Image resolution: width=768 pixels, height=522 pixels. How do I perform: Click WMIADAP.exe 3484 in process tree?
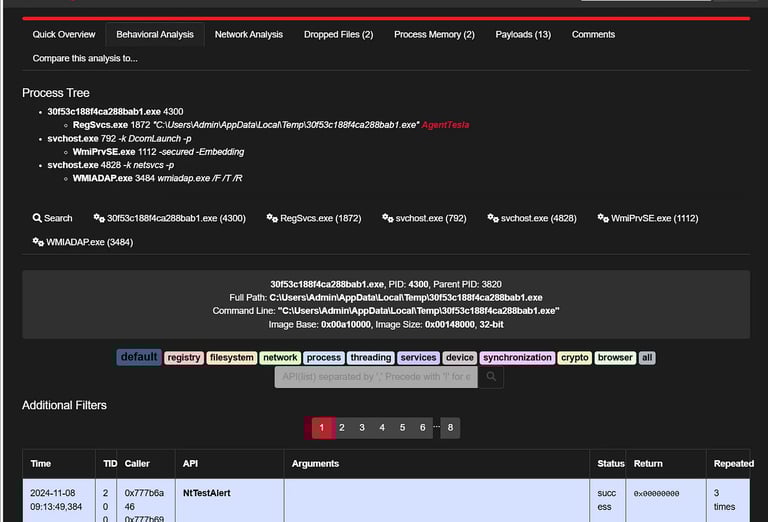coord(114,178)
